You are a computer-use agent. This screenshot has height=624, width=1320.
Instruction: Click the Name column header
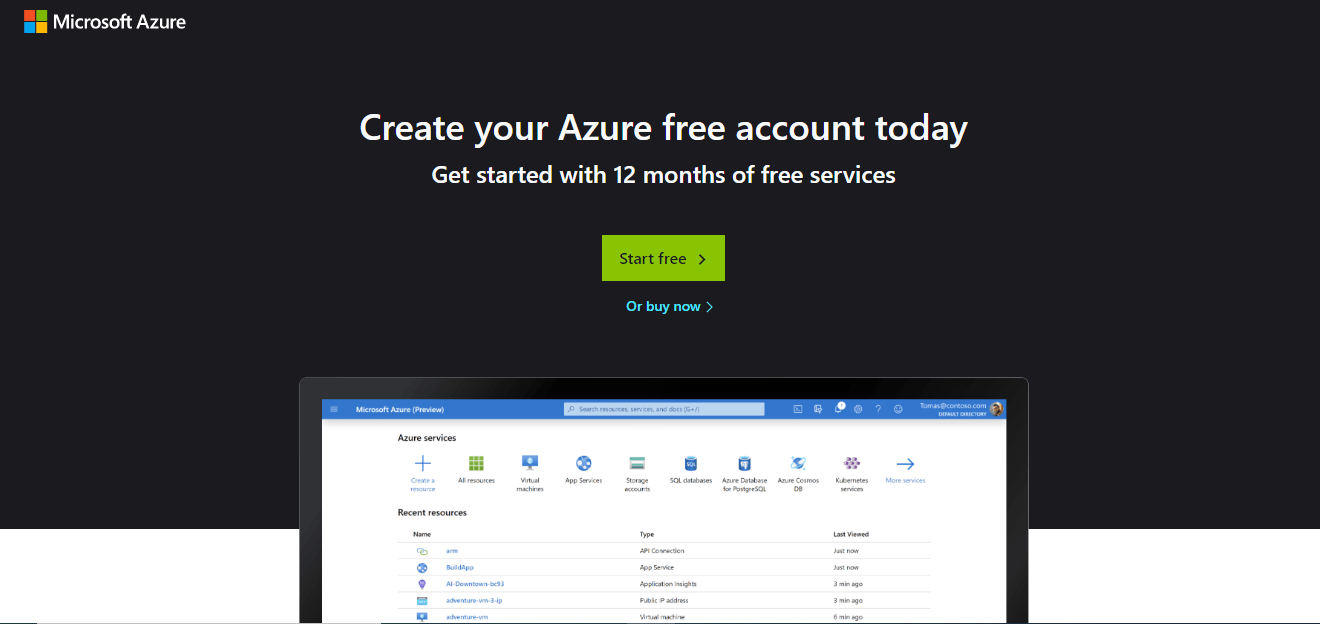(x=422, y=534)
